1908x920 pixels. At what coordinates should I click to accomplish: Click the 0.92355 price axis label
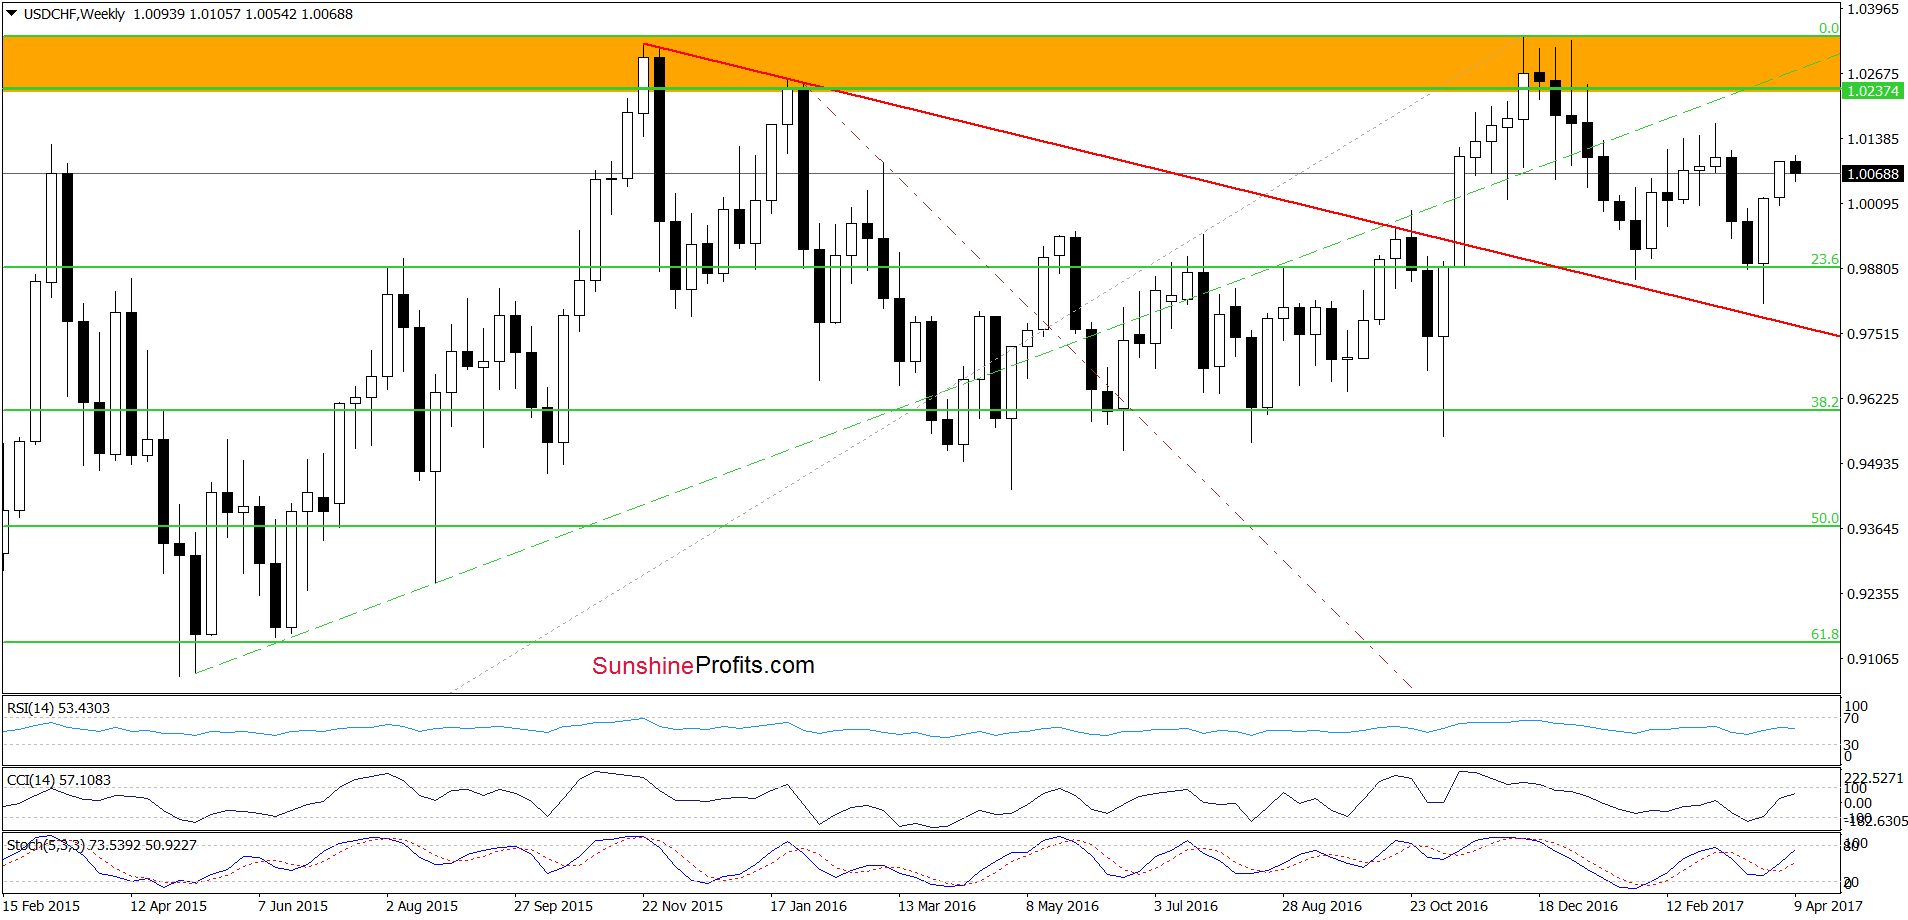click(x=1872, y=594)
